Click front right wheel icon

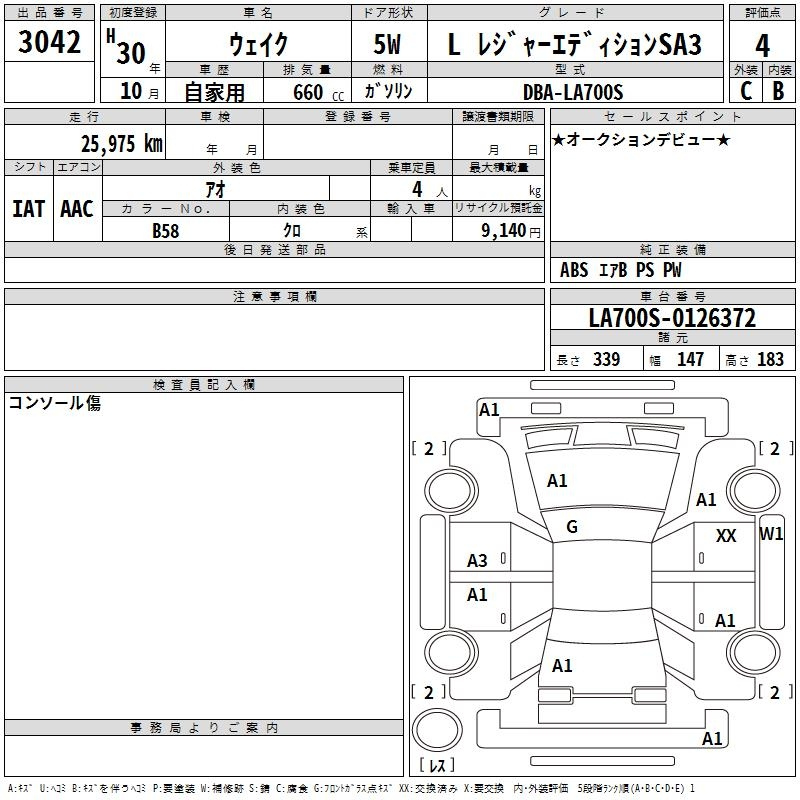[x=753, y=491]
